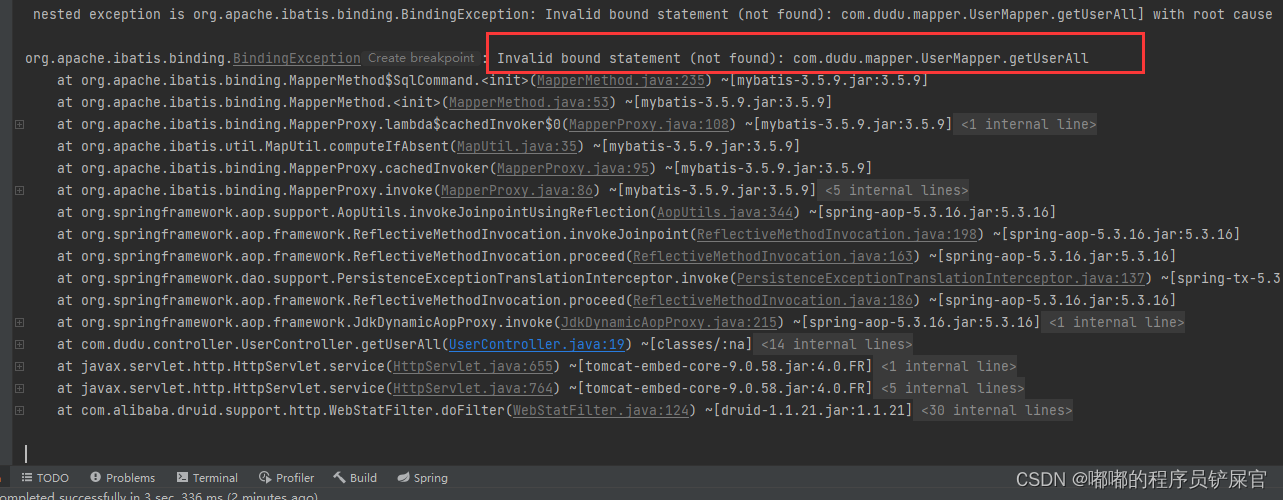Open the AopUtils.java:344 source link
Screen dimensions: 1283x500
point(726,212)
